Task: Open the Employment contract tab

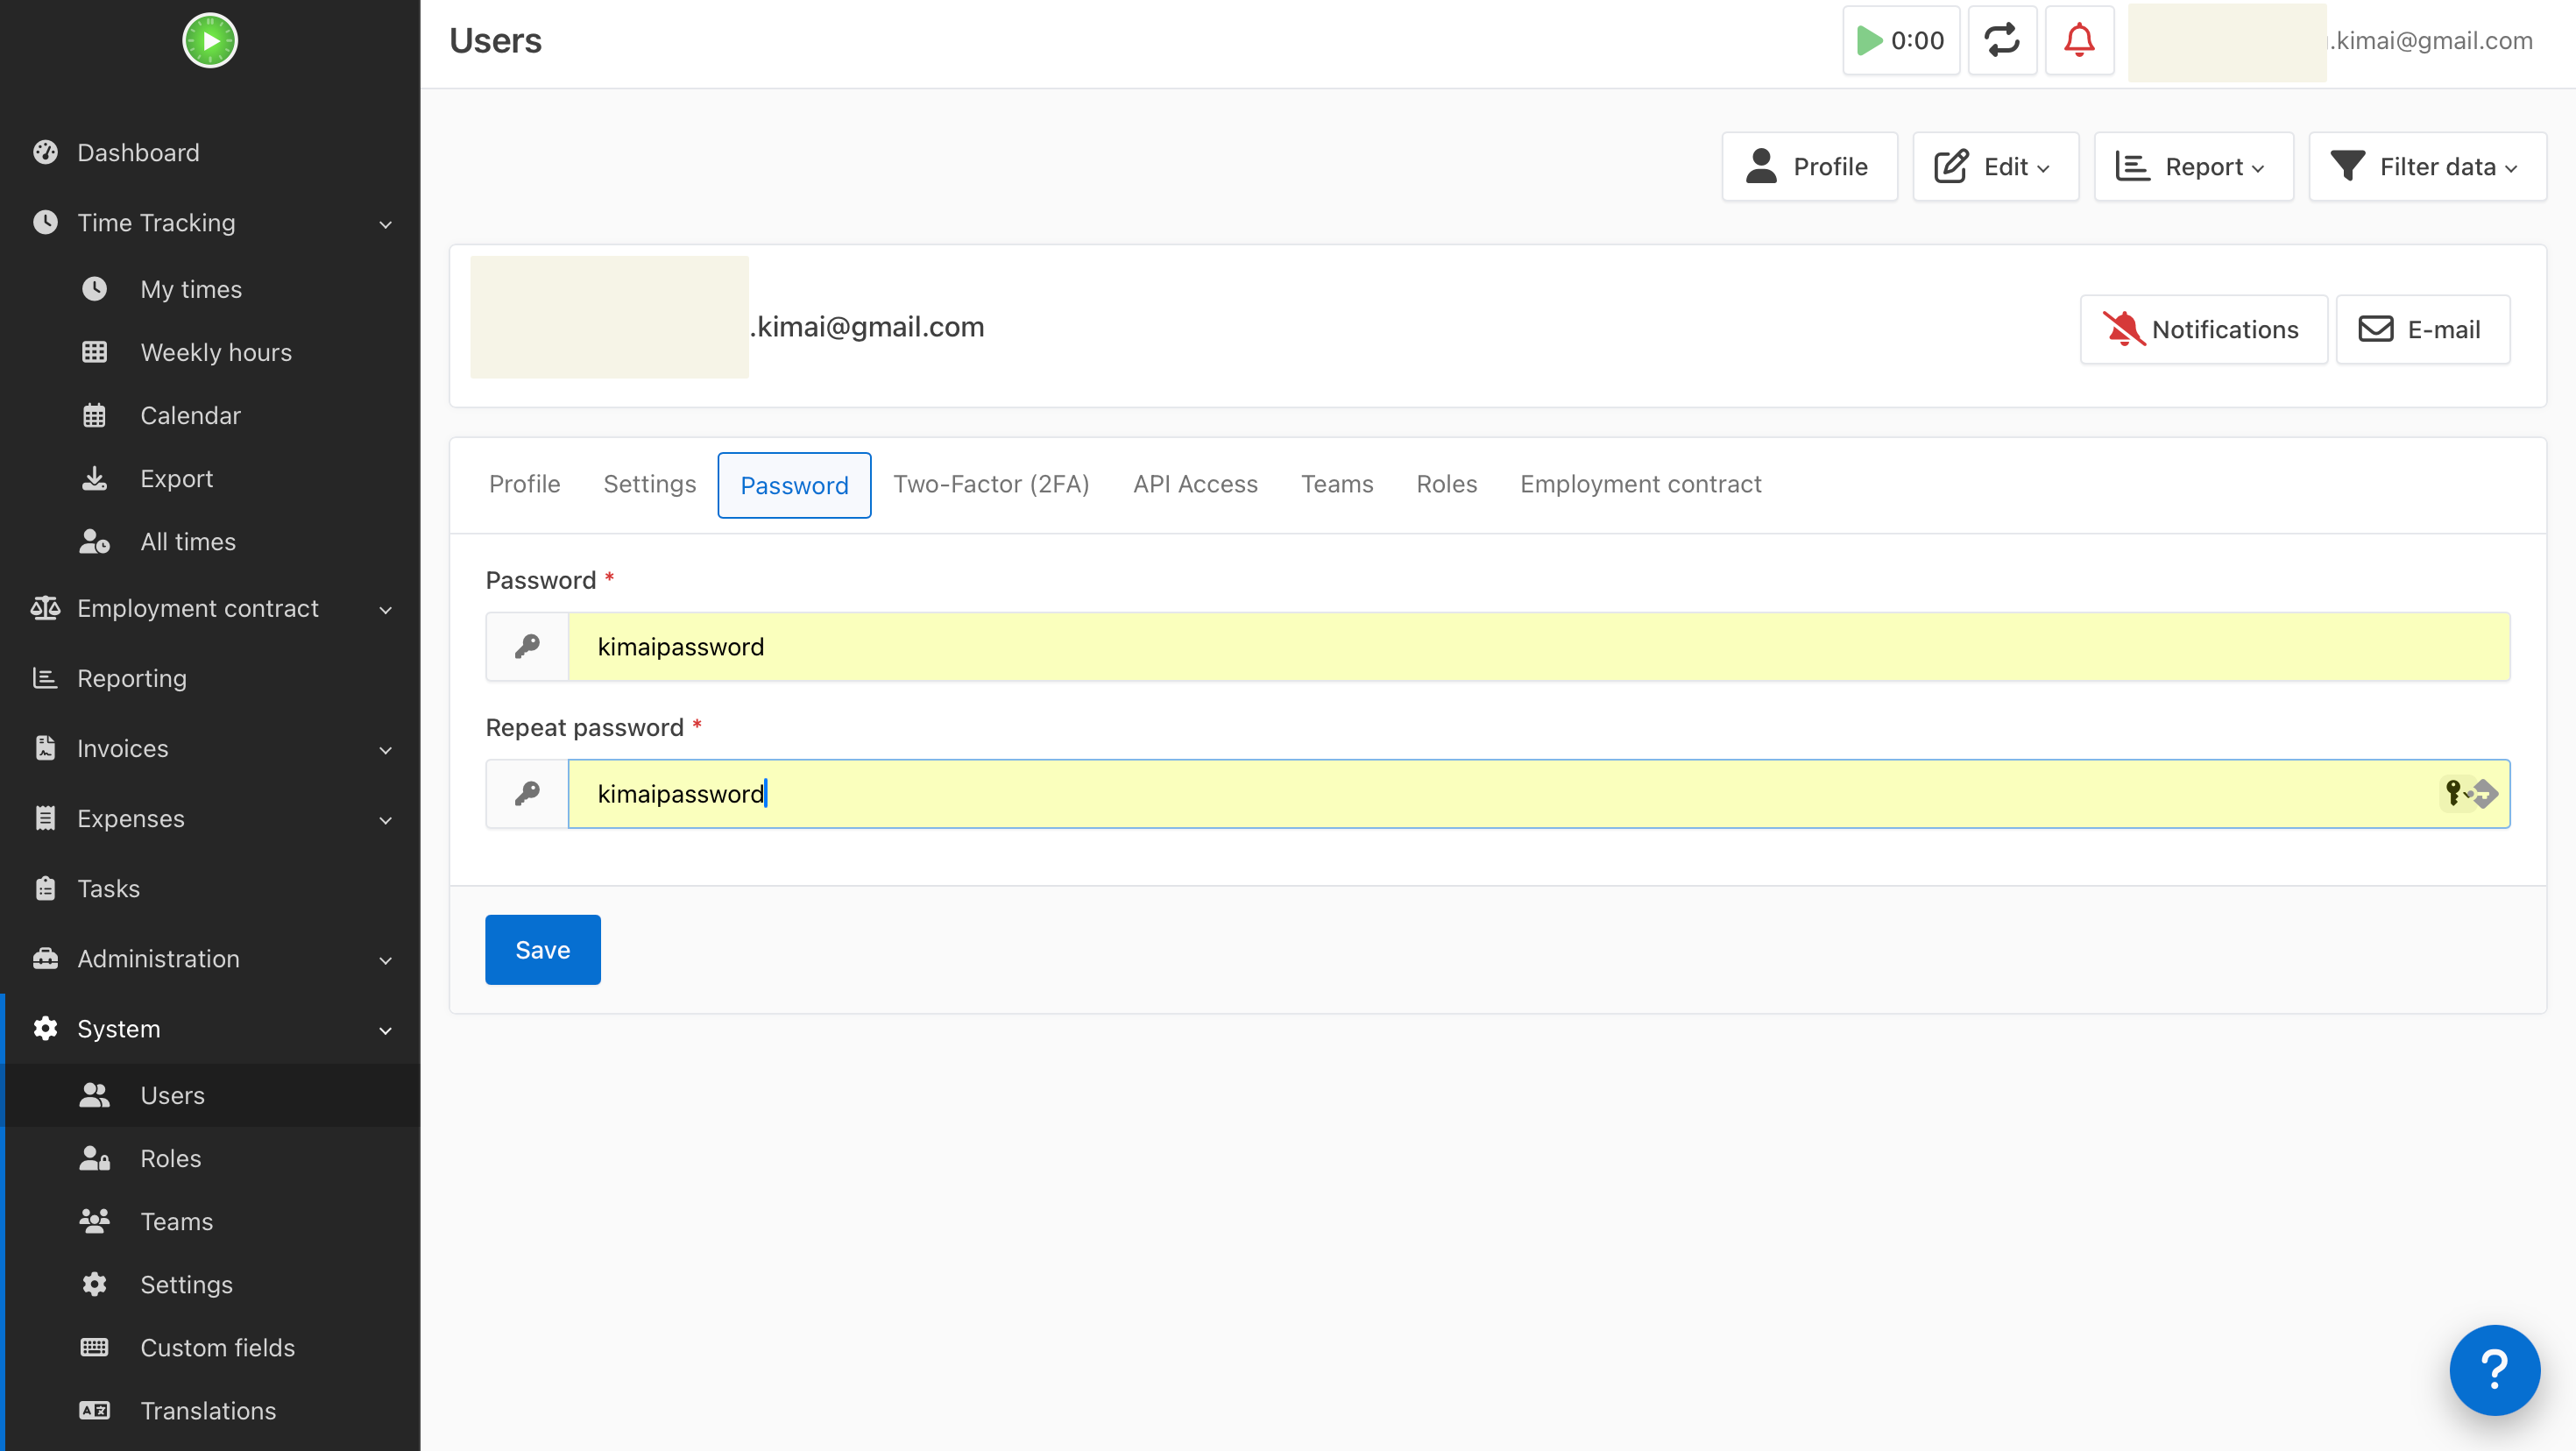Action: coord(1640,484)
